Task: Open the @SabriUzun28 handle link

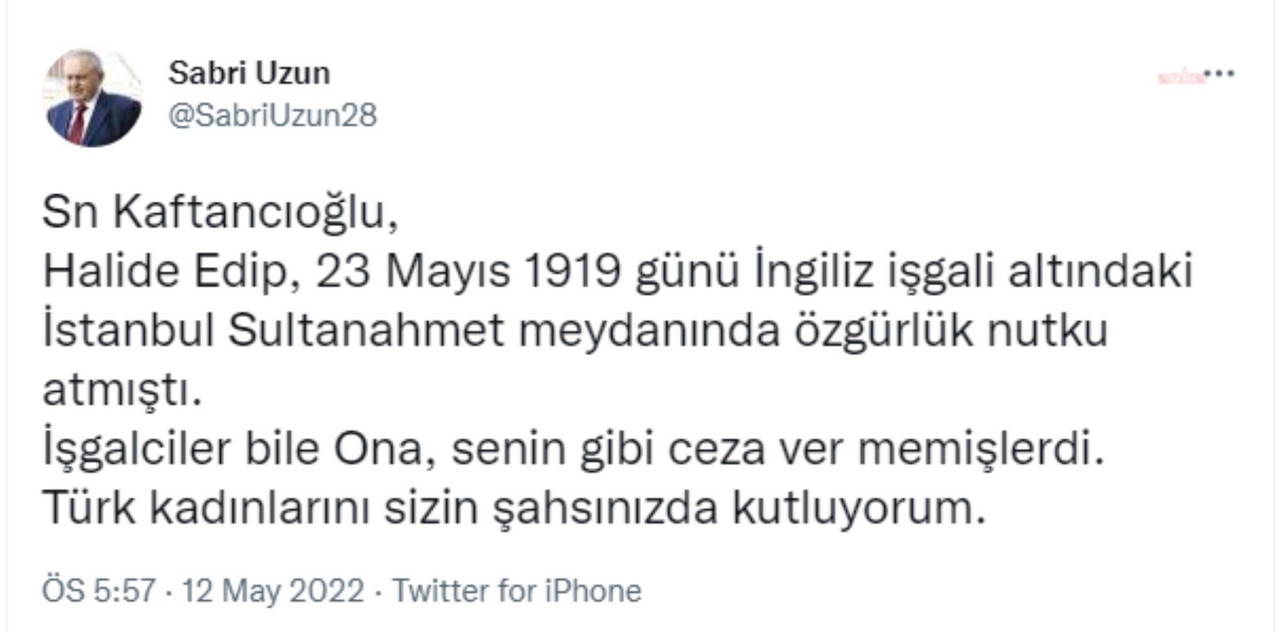Action: pos(272,116)
